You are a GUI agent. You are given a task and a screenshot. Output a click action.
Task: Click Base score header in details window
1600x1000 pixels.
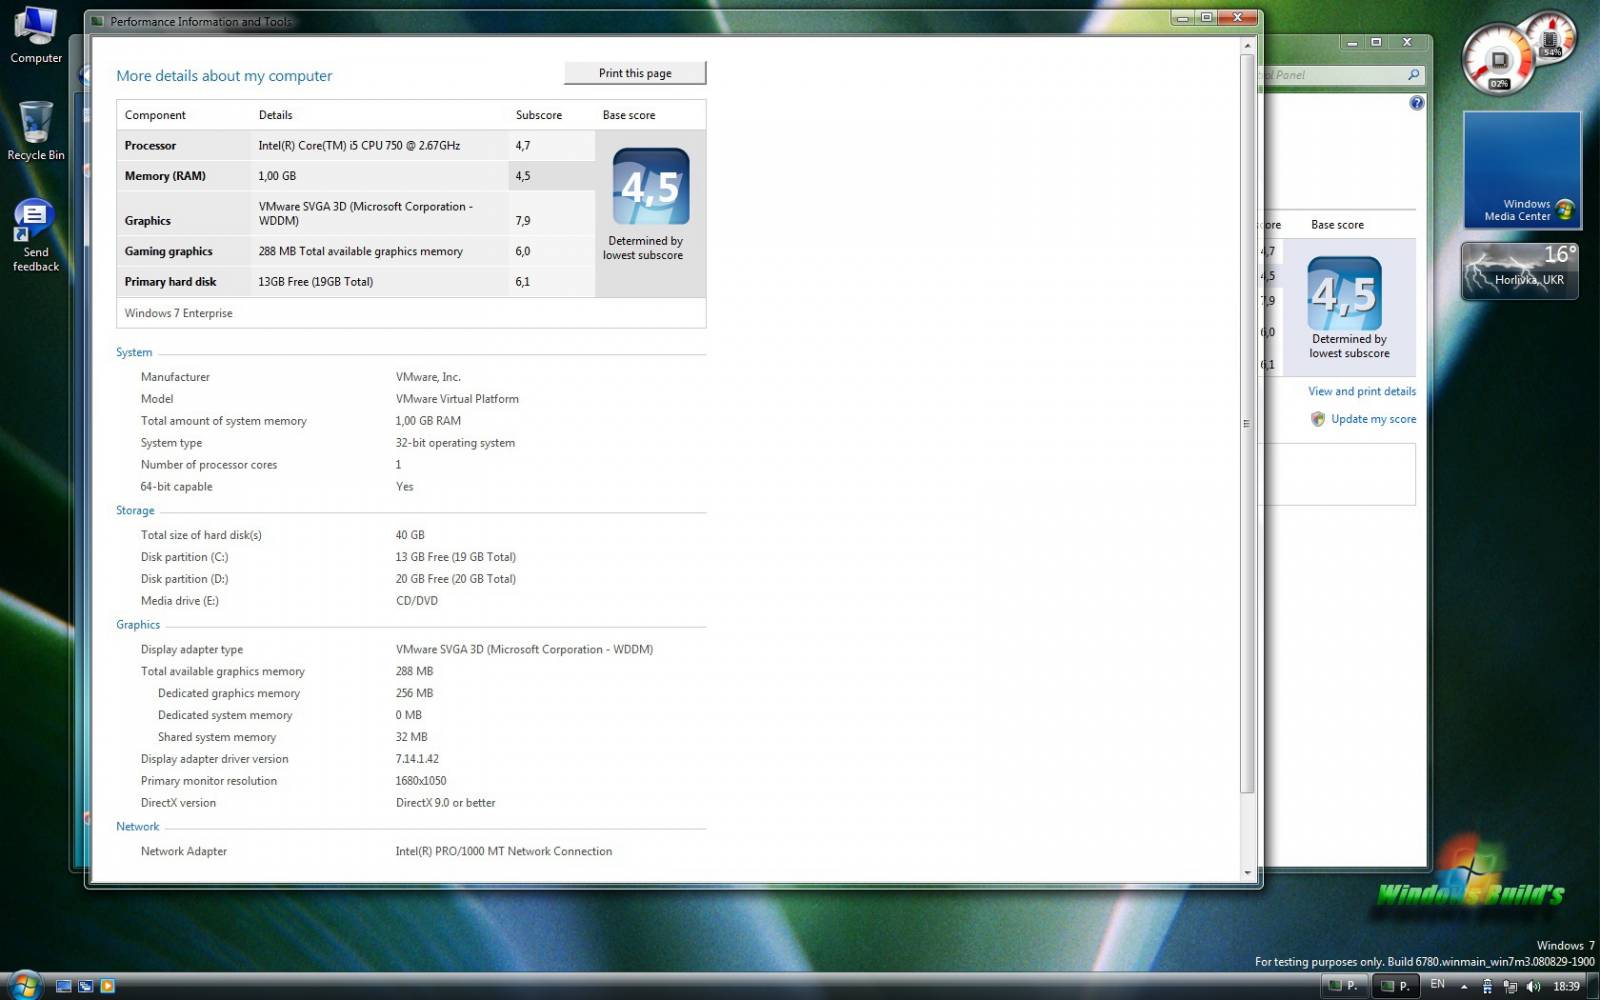pos(629,115)
